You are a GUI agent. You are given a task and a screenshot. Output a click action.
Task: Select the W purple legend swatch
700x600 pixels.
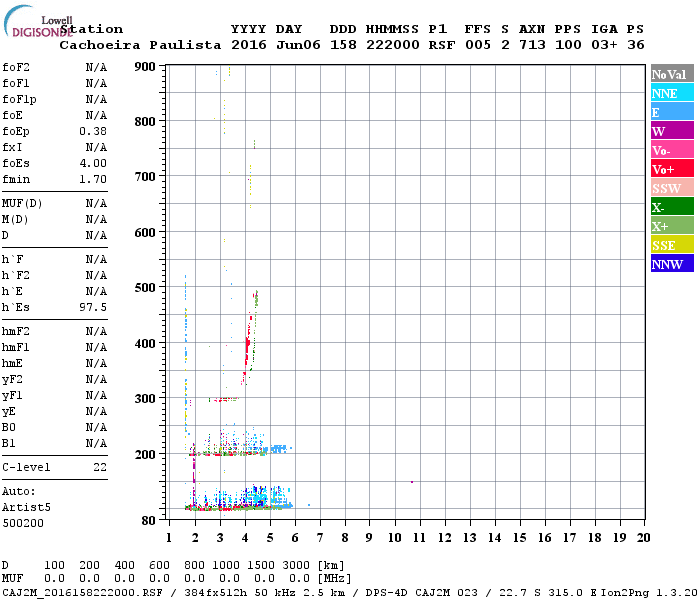click(672, 131)
